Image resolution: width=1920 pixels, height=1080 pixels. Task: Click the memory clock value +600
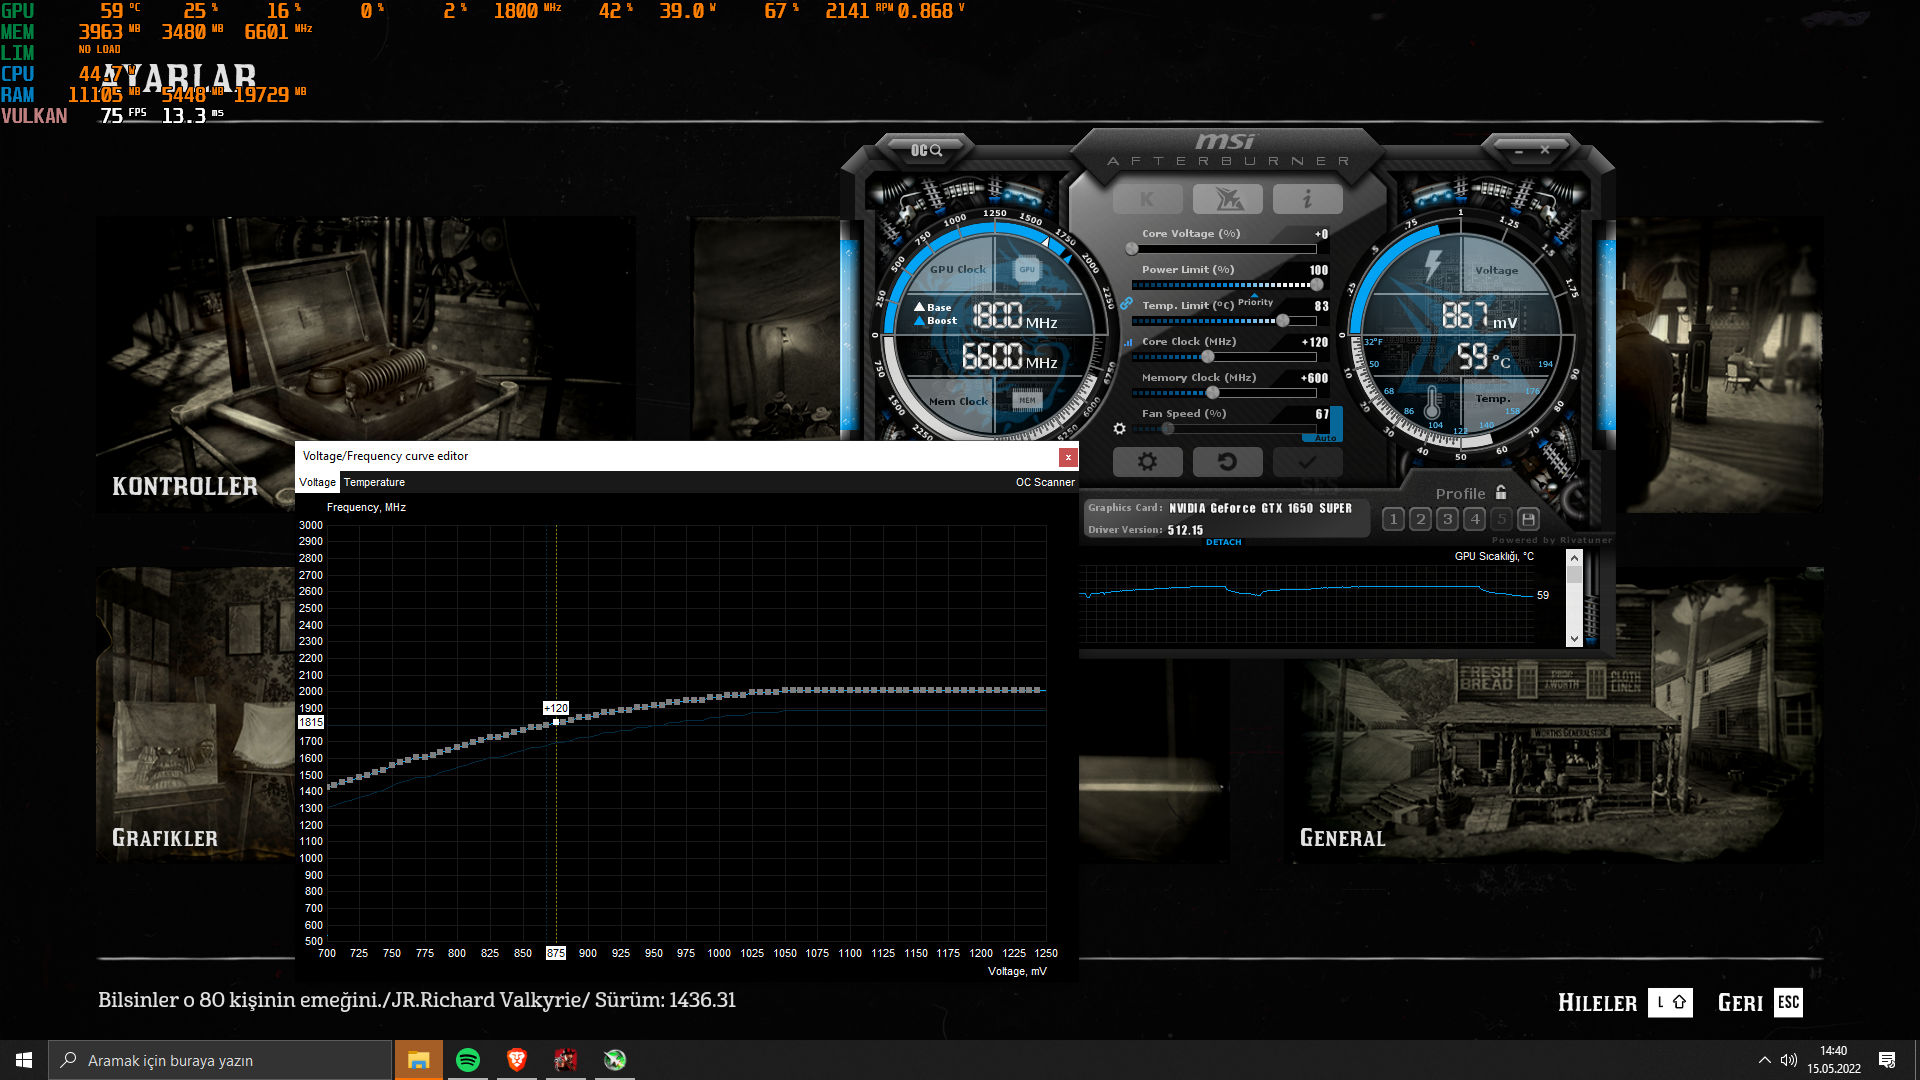point(1314,378)
